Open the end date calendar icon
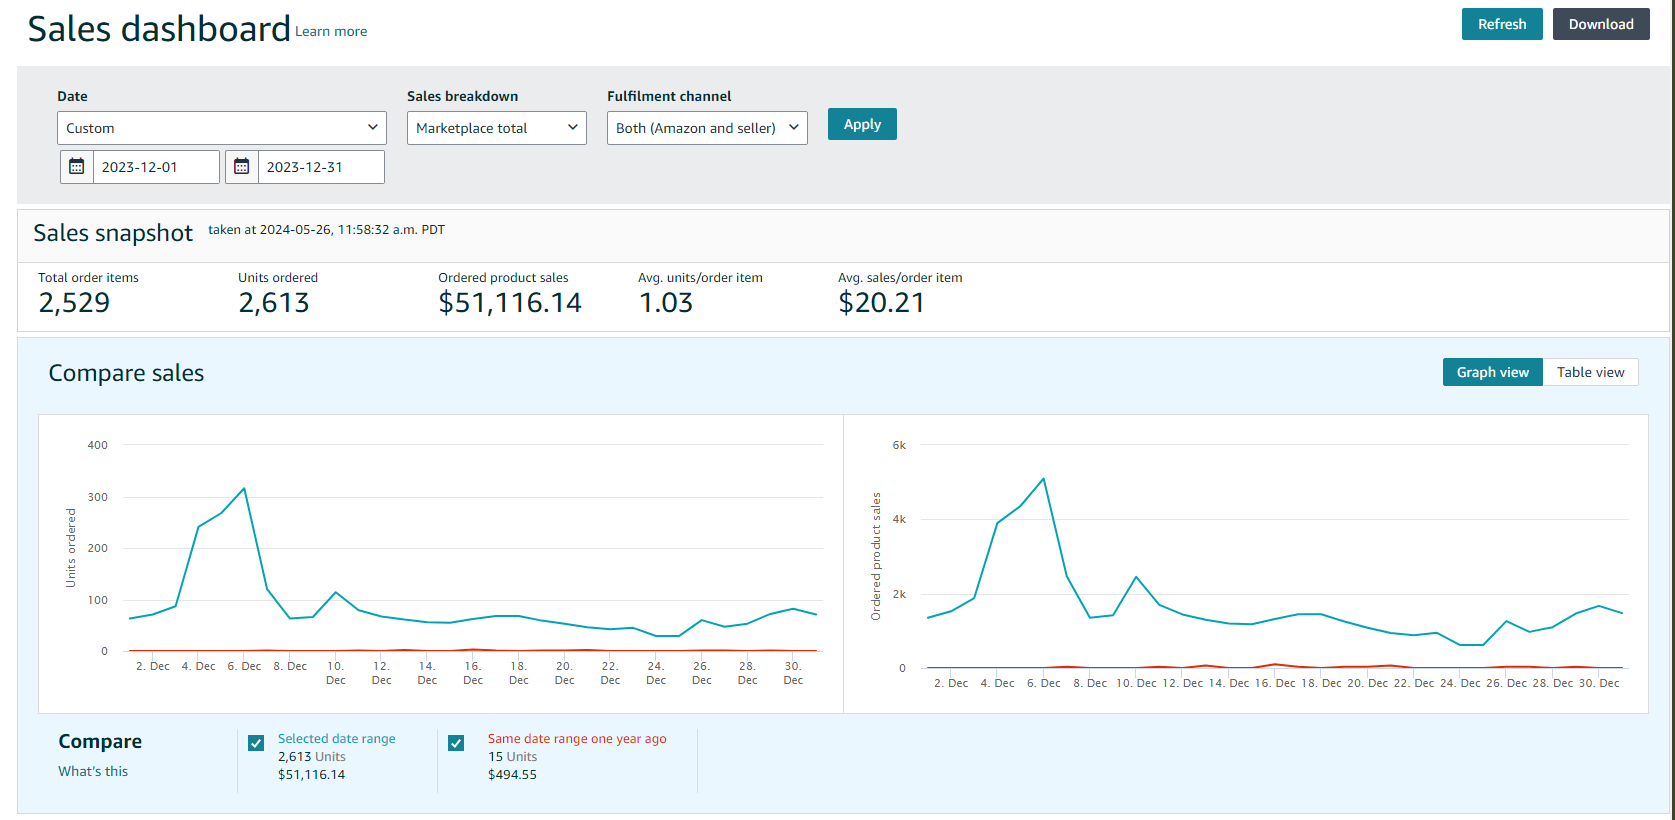 click(x=242, y=167)
